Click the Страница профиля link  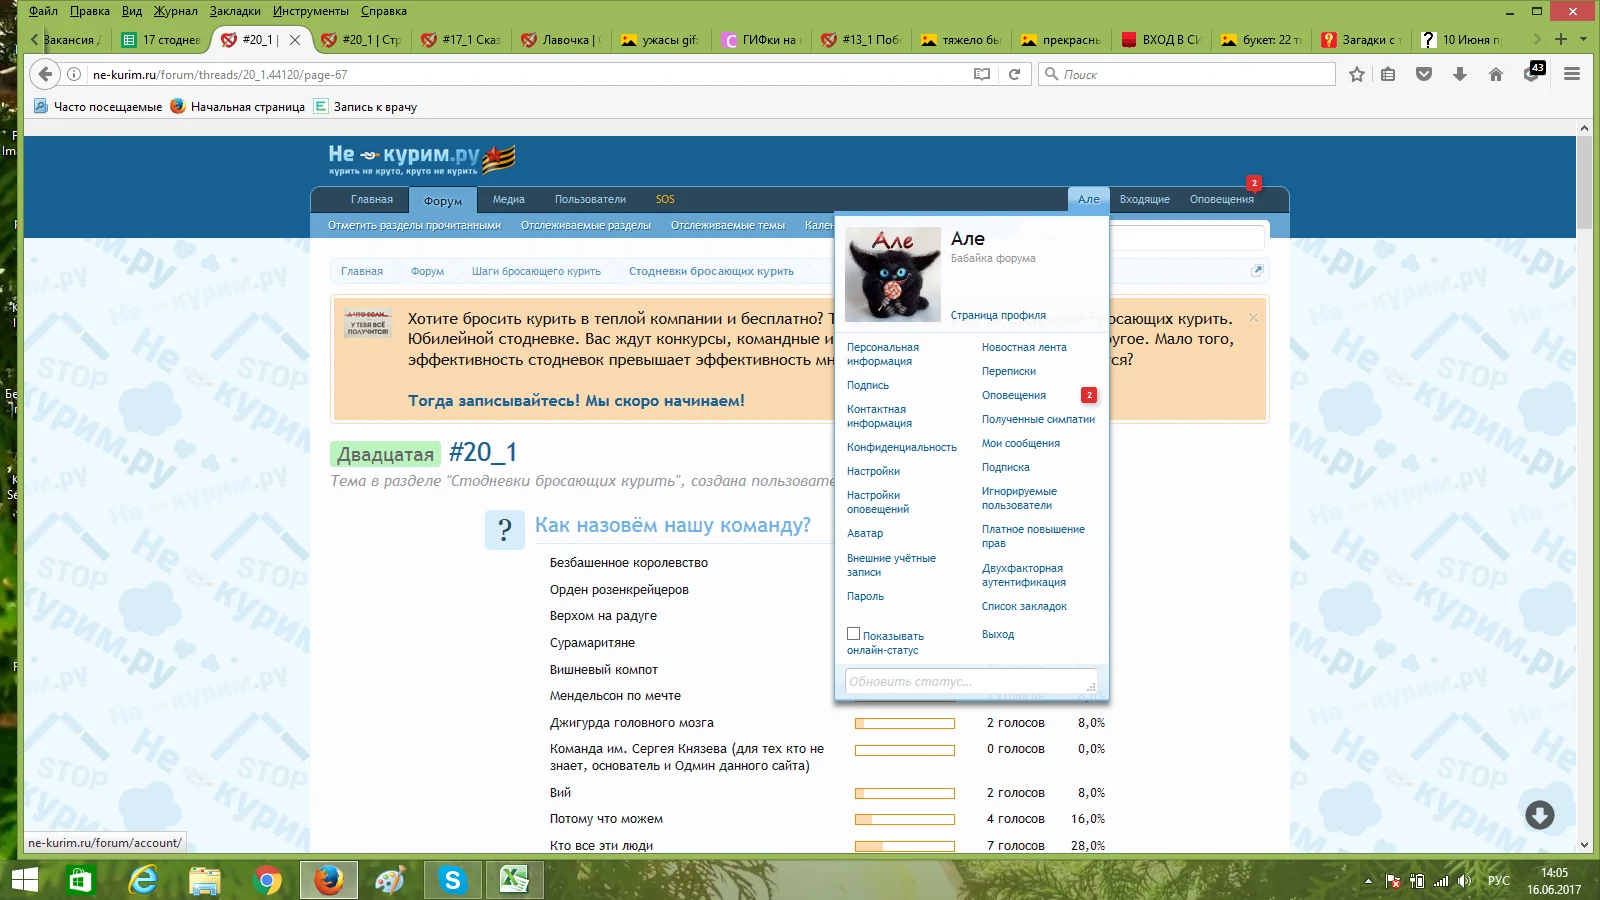[998, 315]
